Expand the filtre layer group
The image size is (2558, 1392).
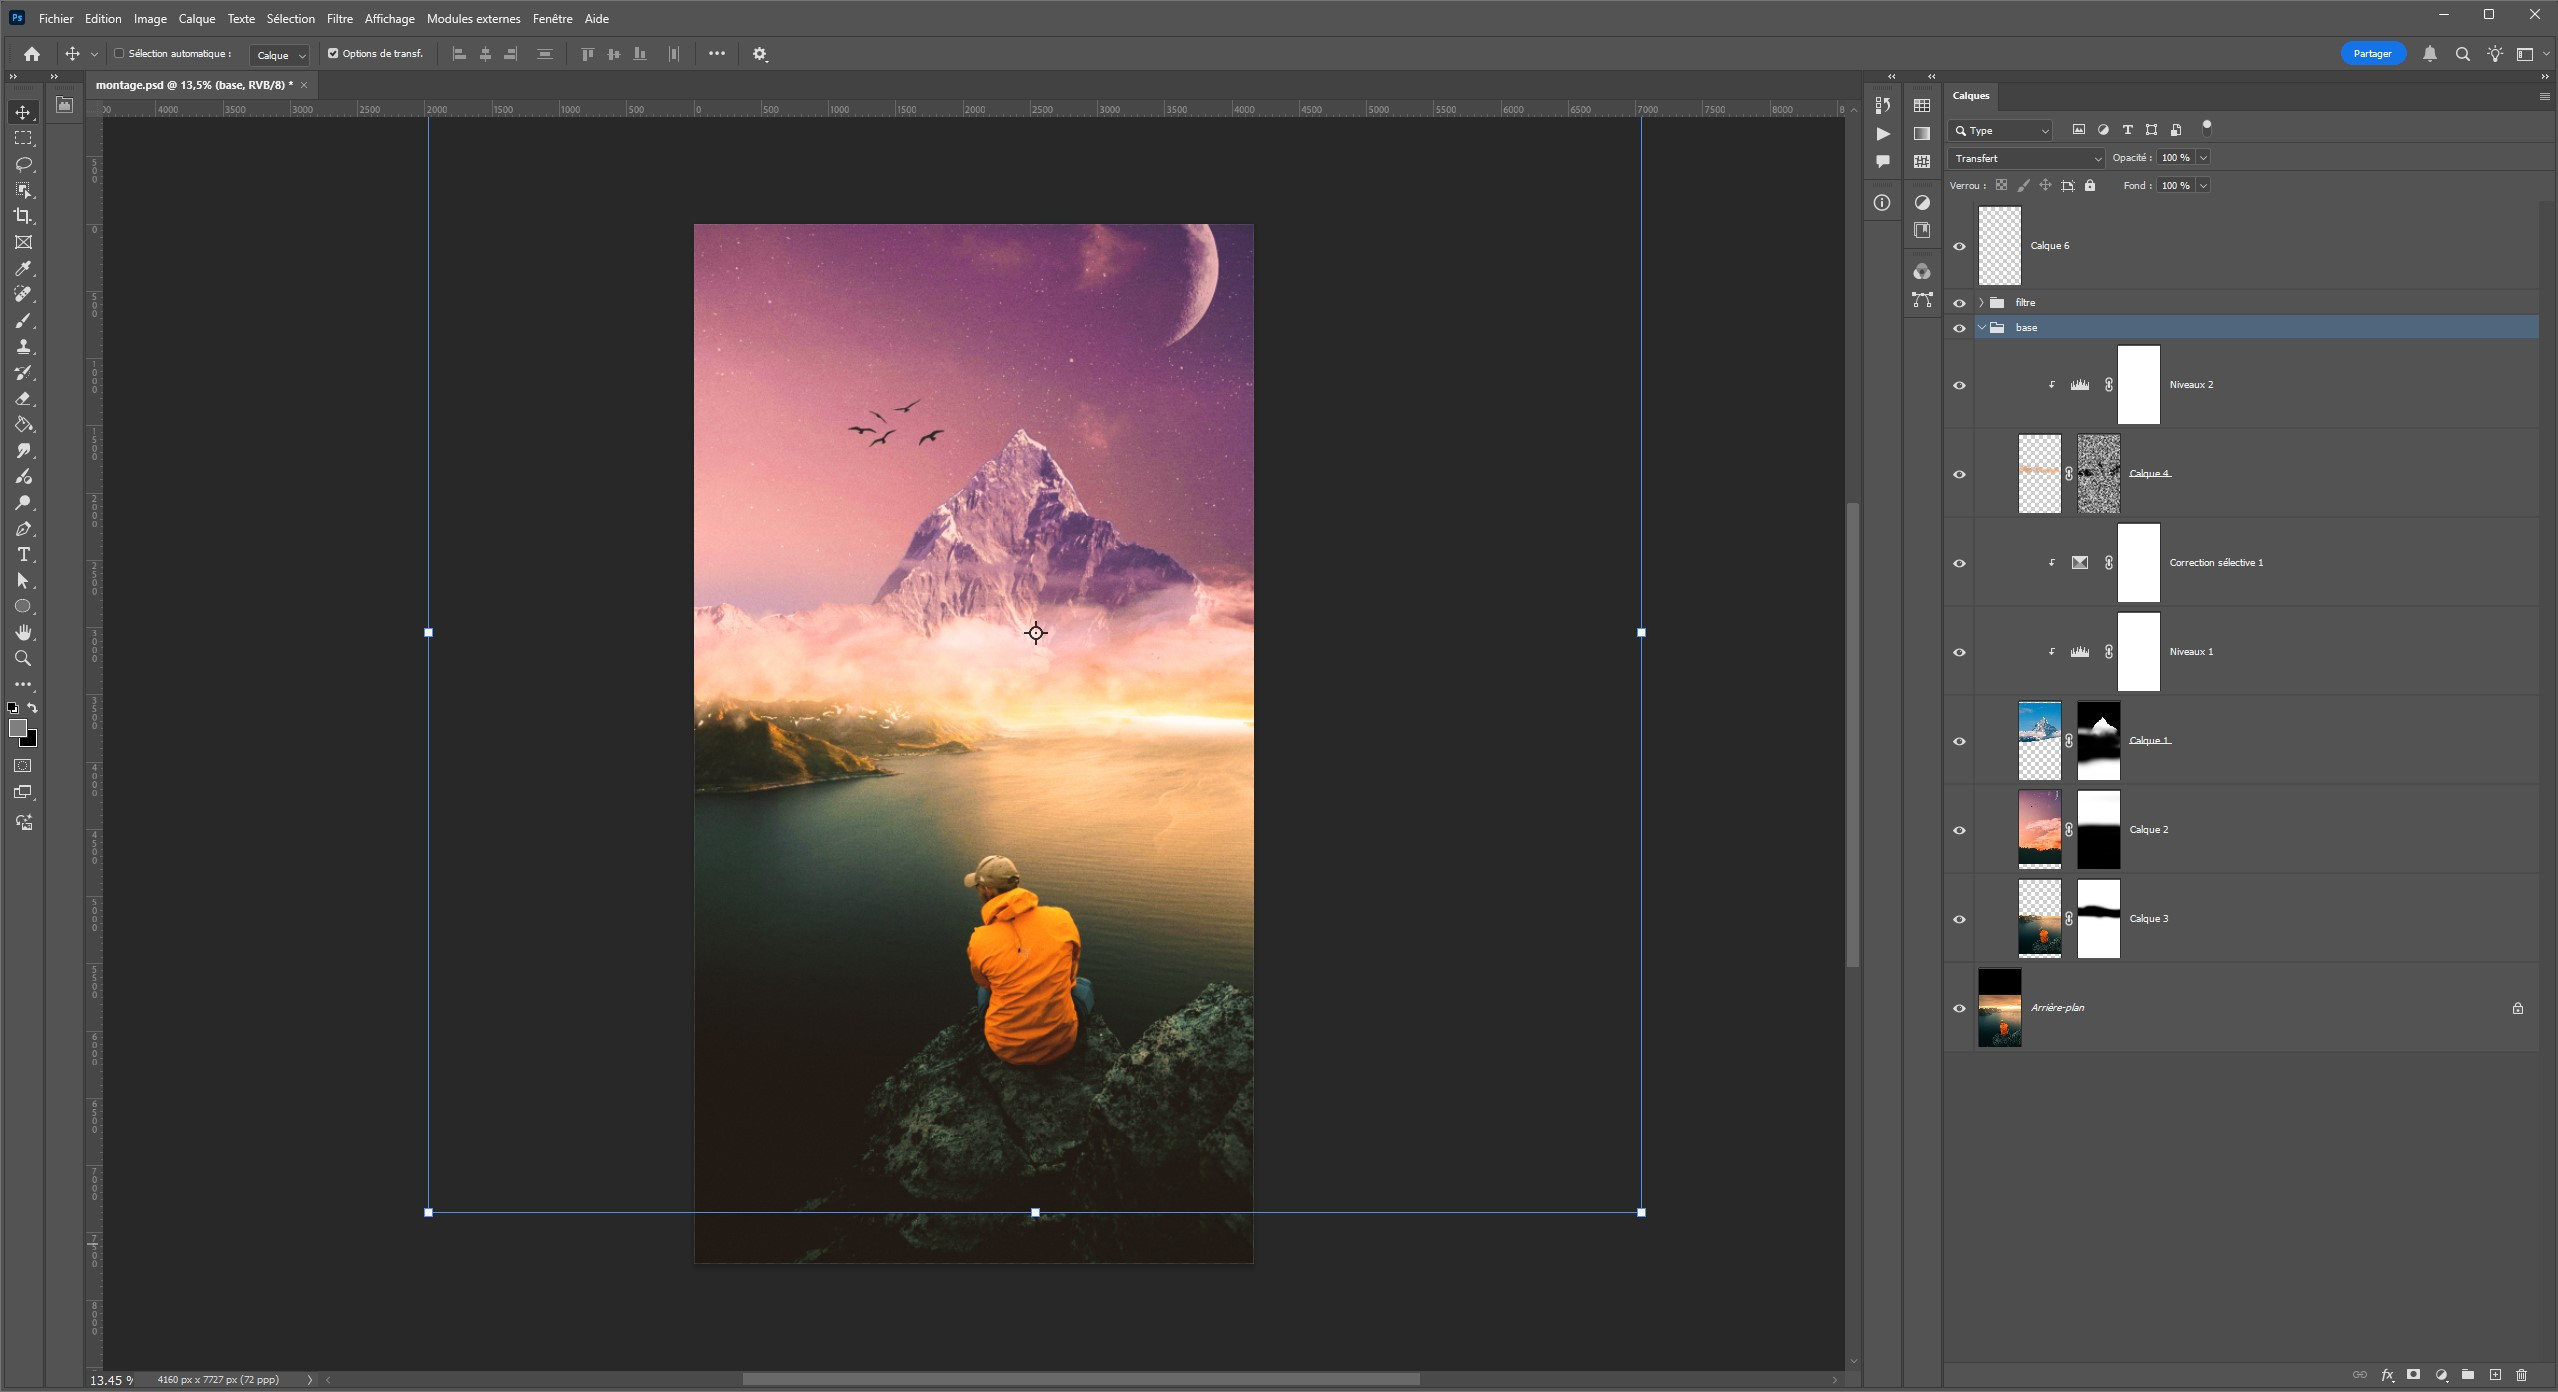pos(1981,303)
